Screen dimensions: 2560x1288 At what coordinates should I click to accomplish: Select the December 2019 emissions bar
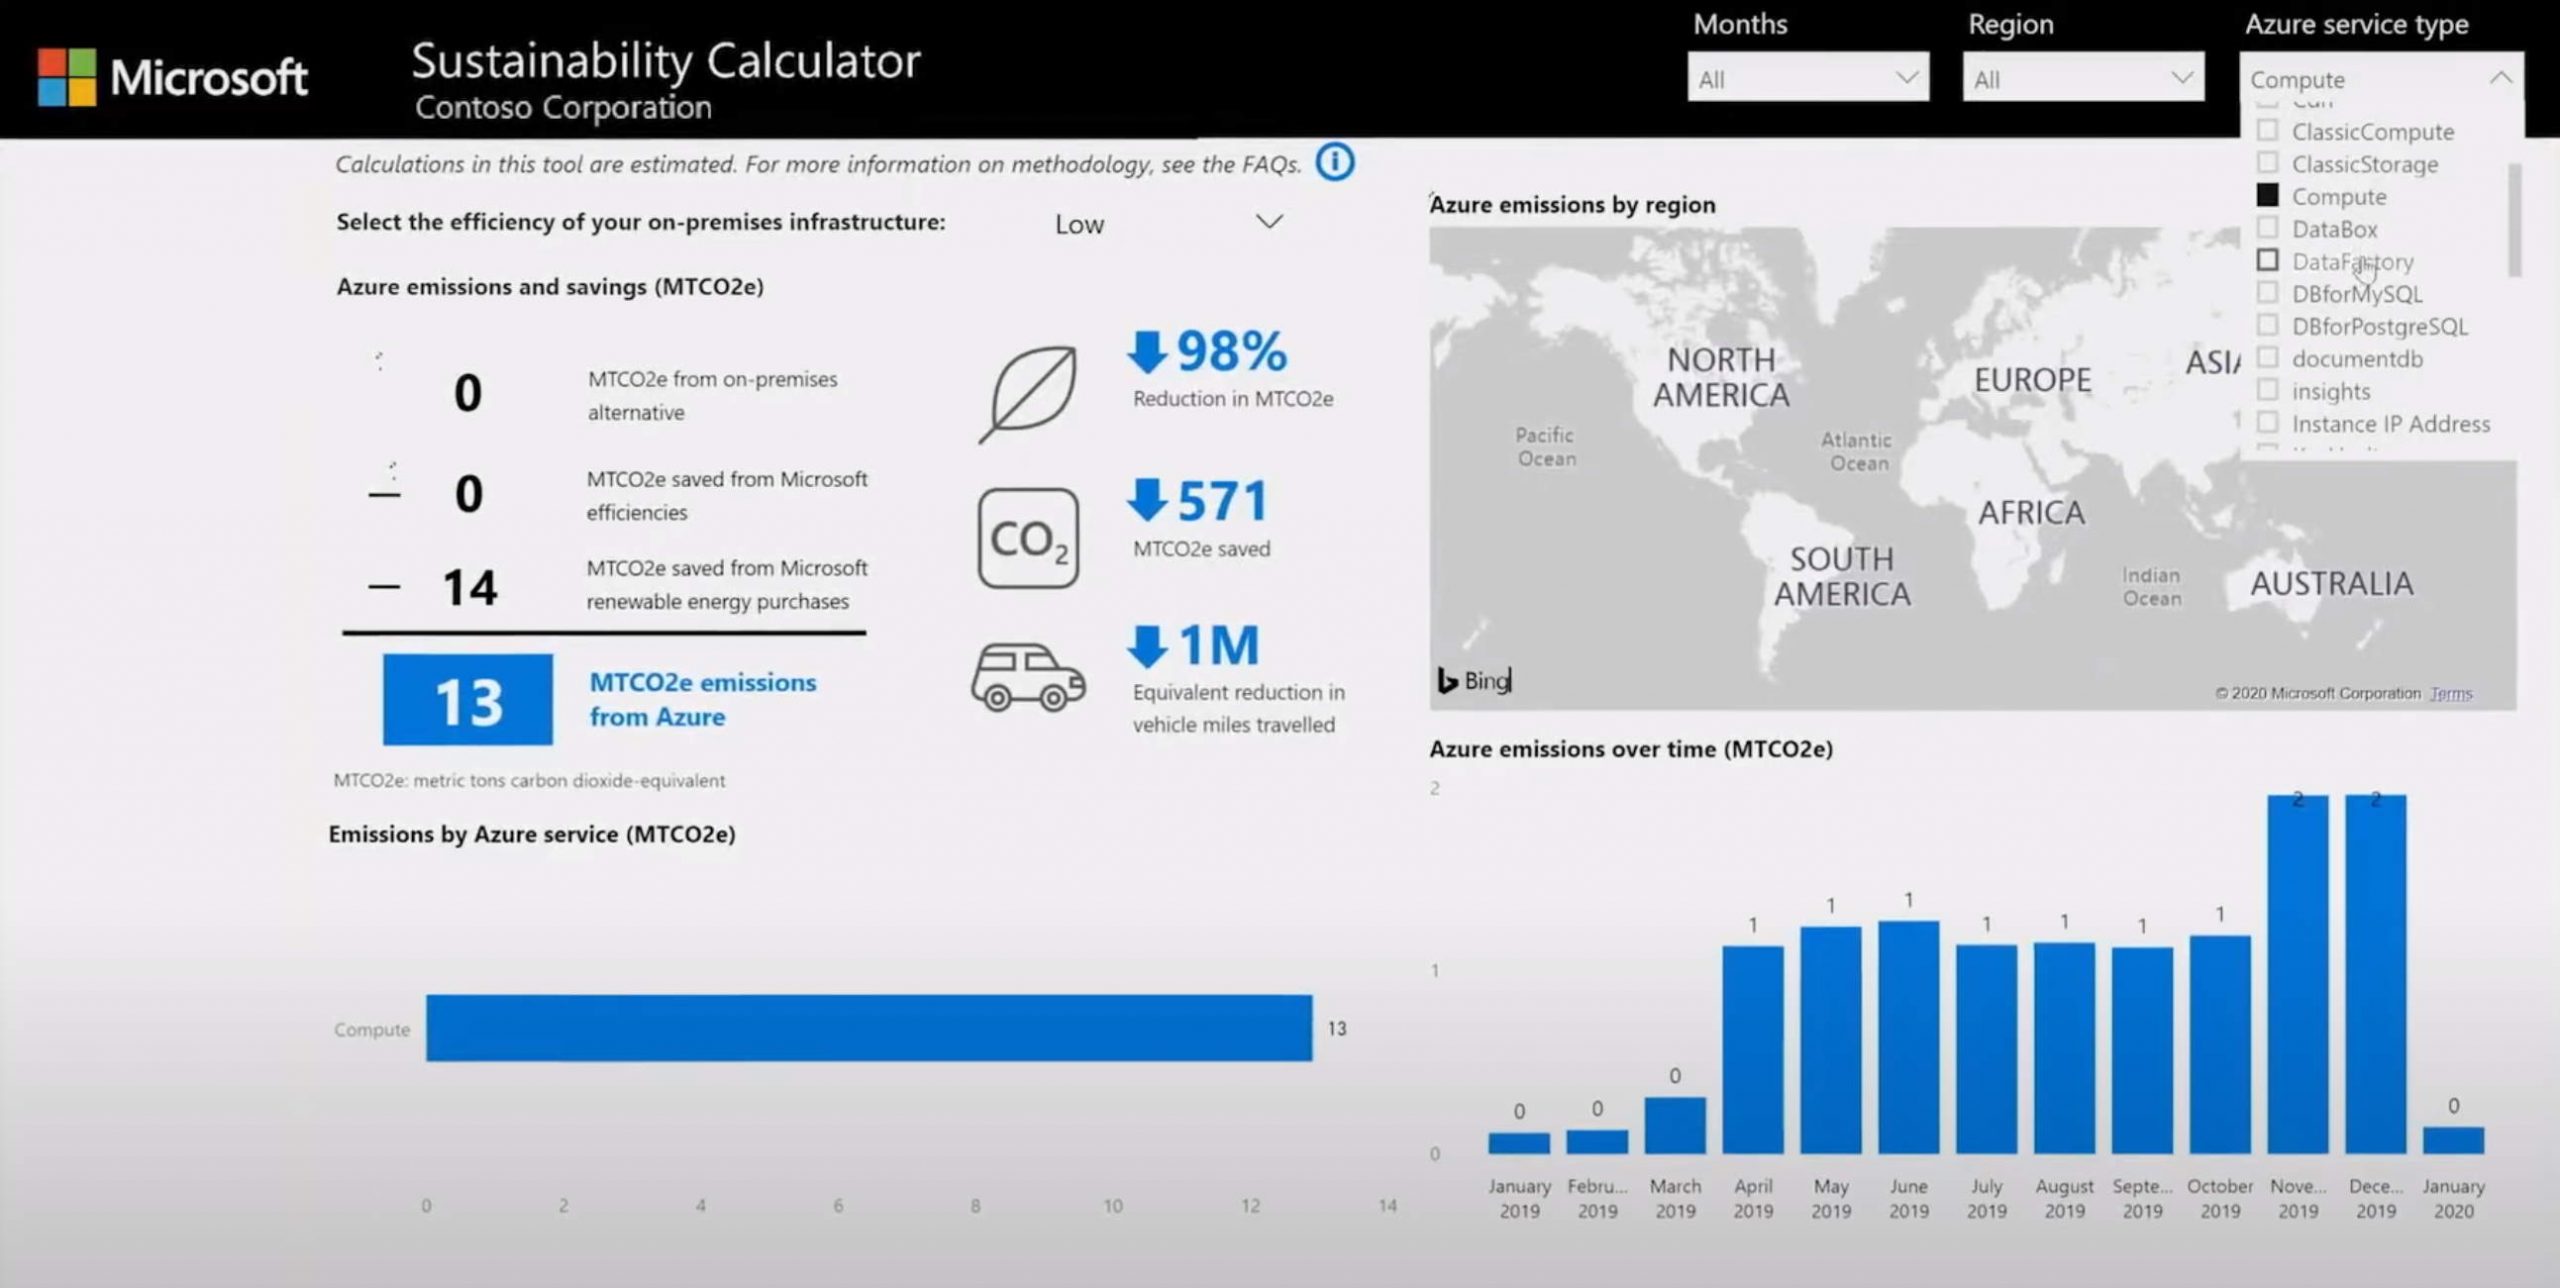(x=2376, y=975)
